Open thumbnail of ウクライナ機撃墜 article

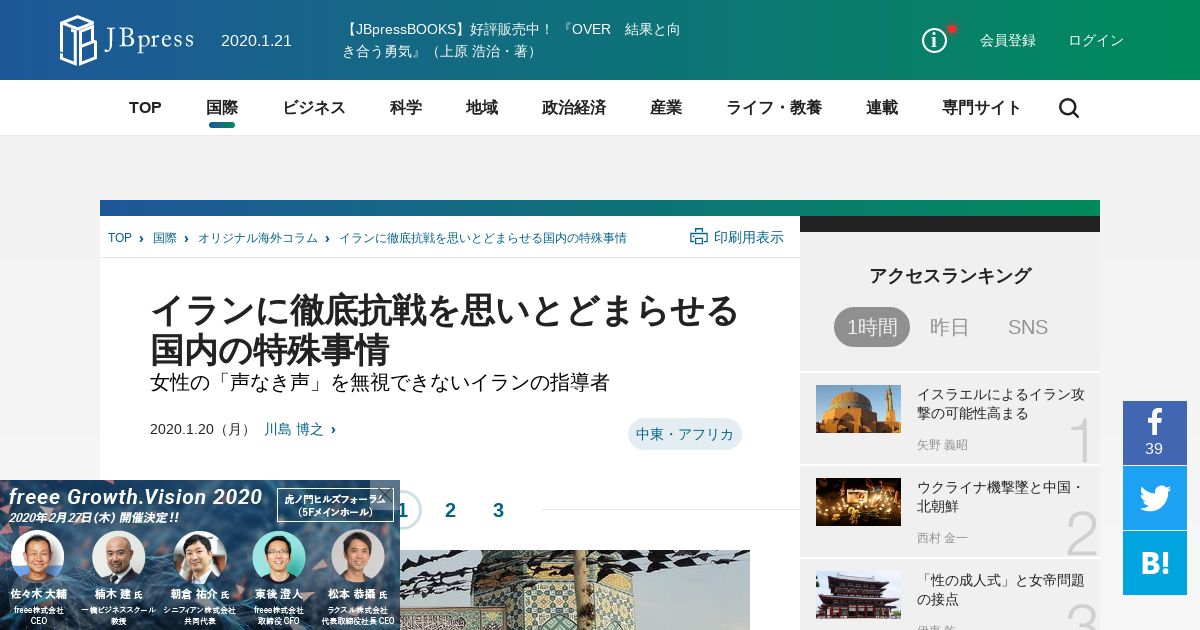click(x=858, y=502)
